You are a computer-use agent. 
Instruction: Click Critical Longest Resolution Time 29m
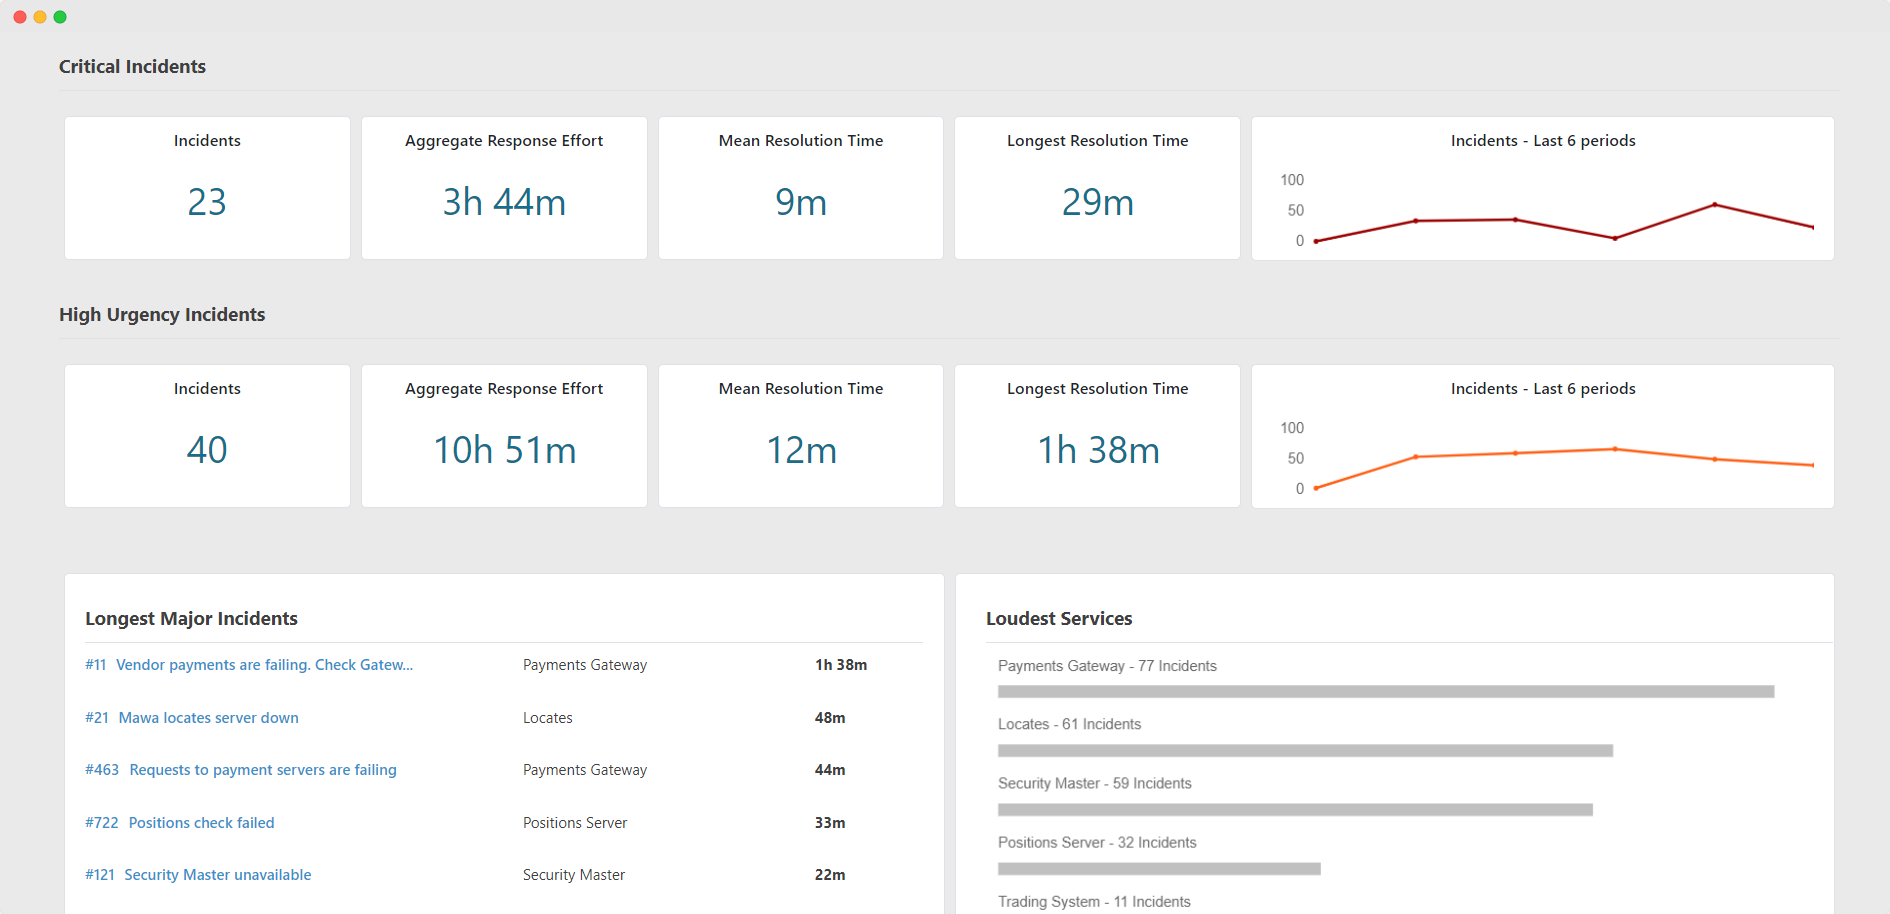tap(1098, 203)
